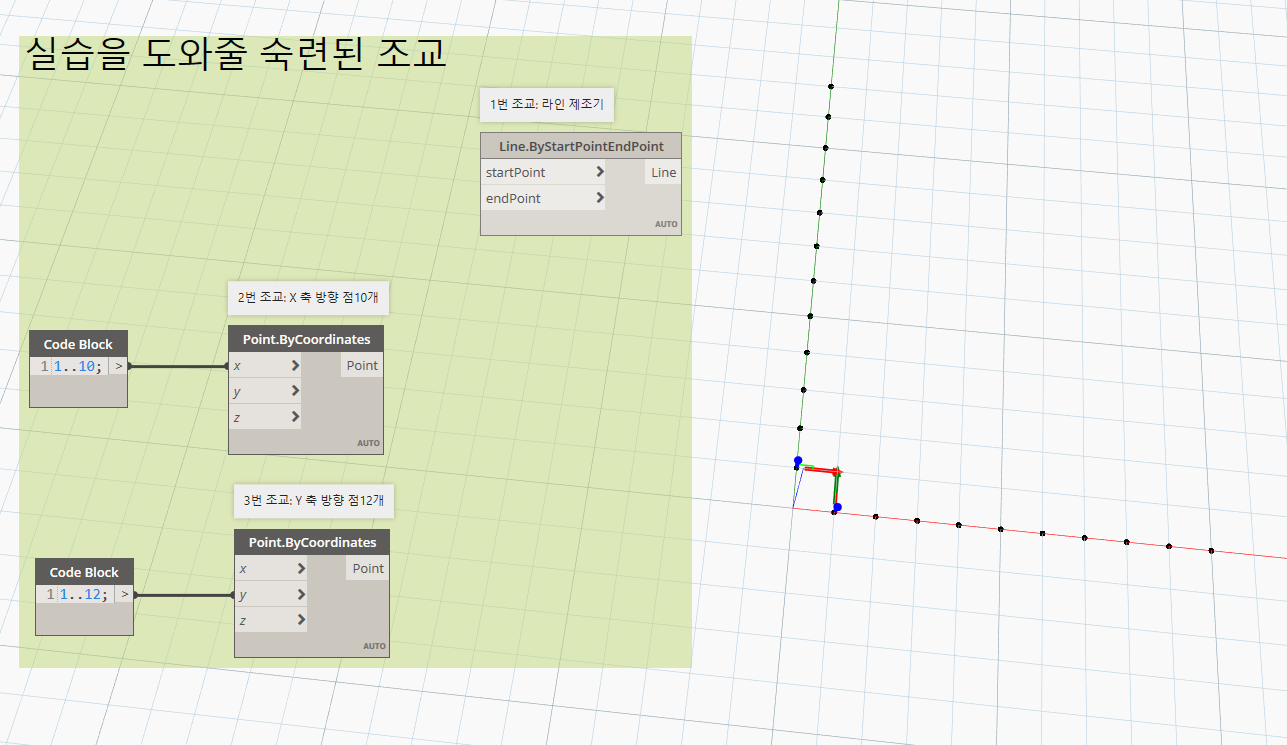Click the output port of the 1..12 code block
Image resolution: width=1287 pixels, height=745 pixels.
124,595
